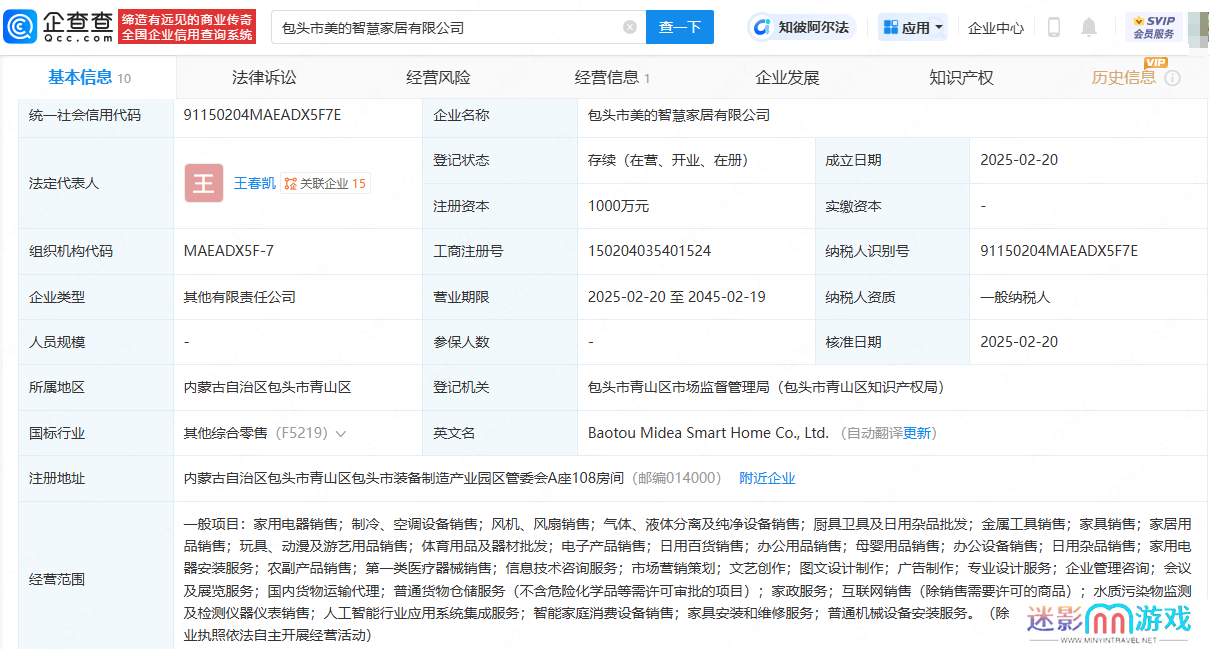Viewport: 1209px width, 649px height.
Task: Expand the 应用 dropdown menu
Action: [x=913, y=27]
